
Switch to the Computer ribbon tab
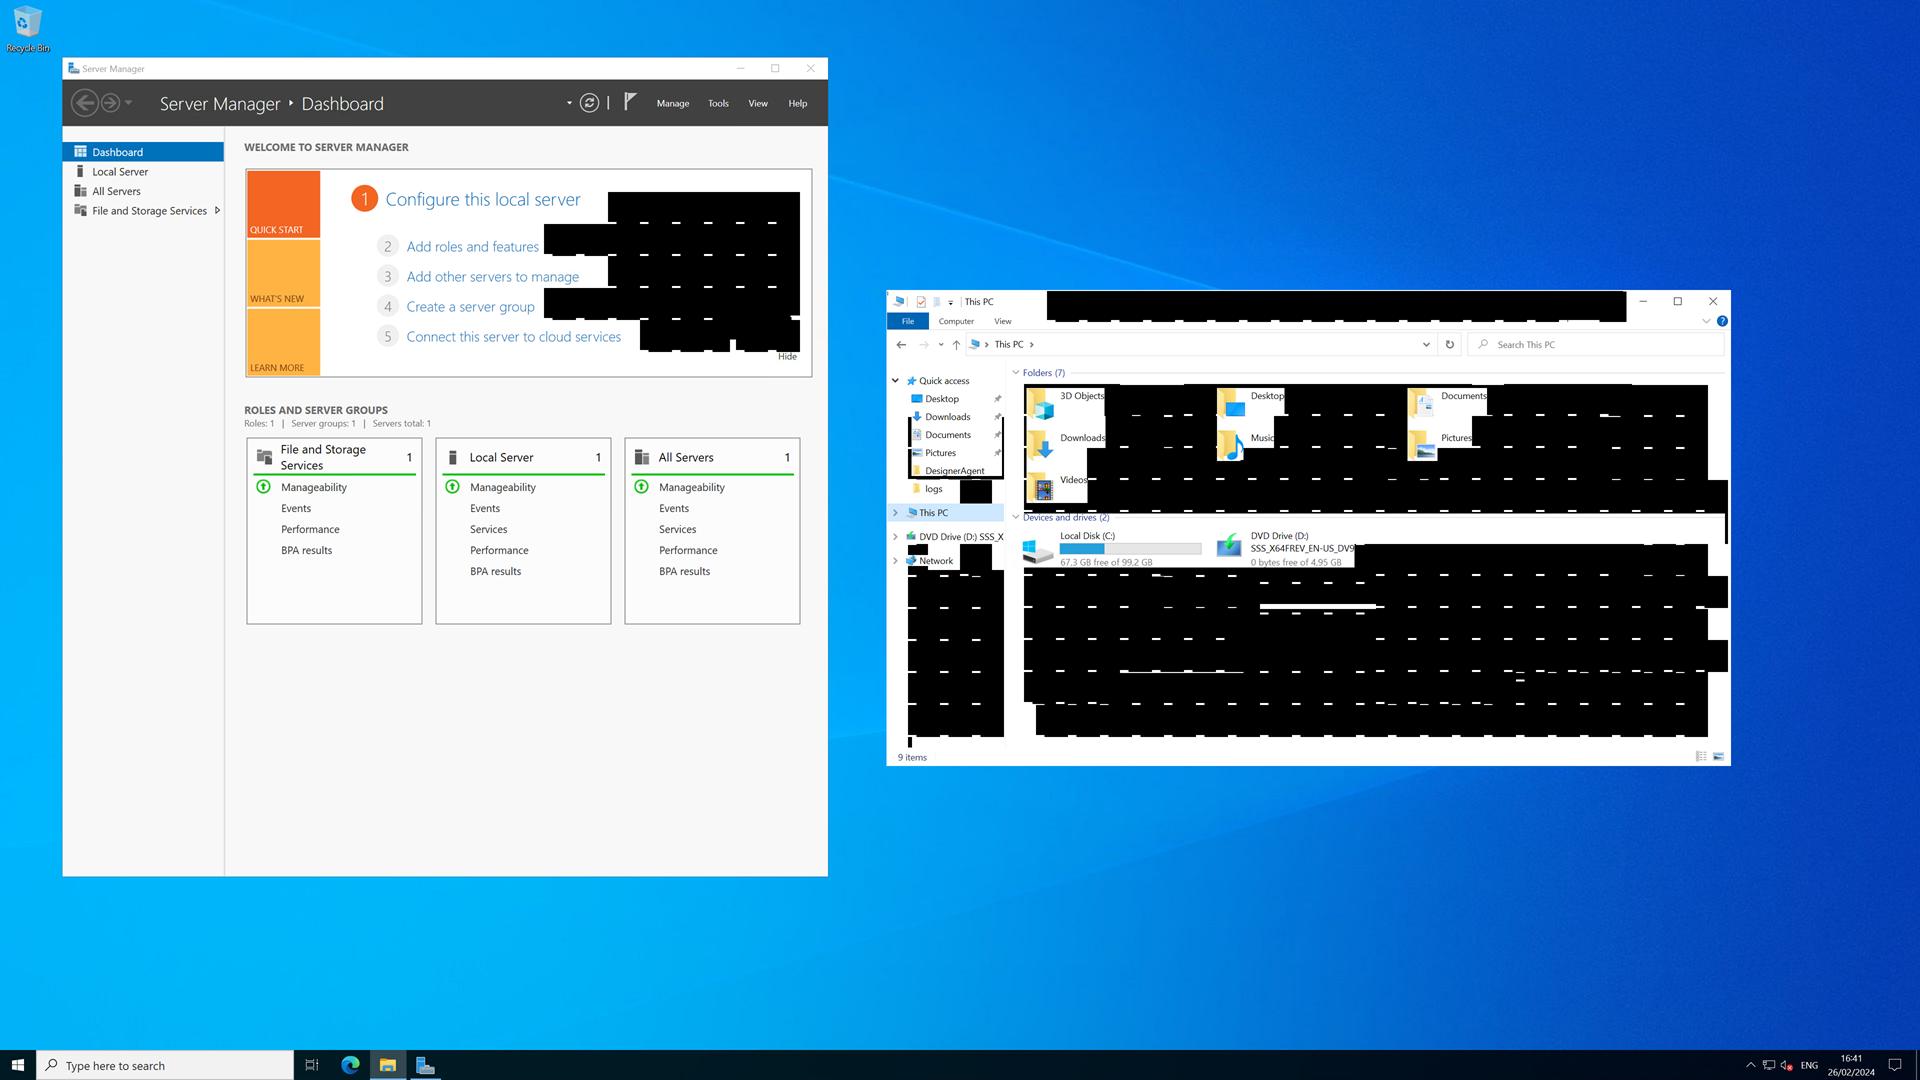point(956,321)
